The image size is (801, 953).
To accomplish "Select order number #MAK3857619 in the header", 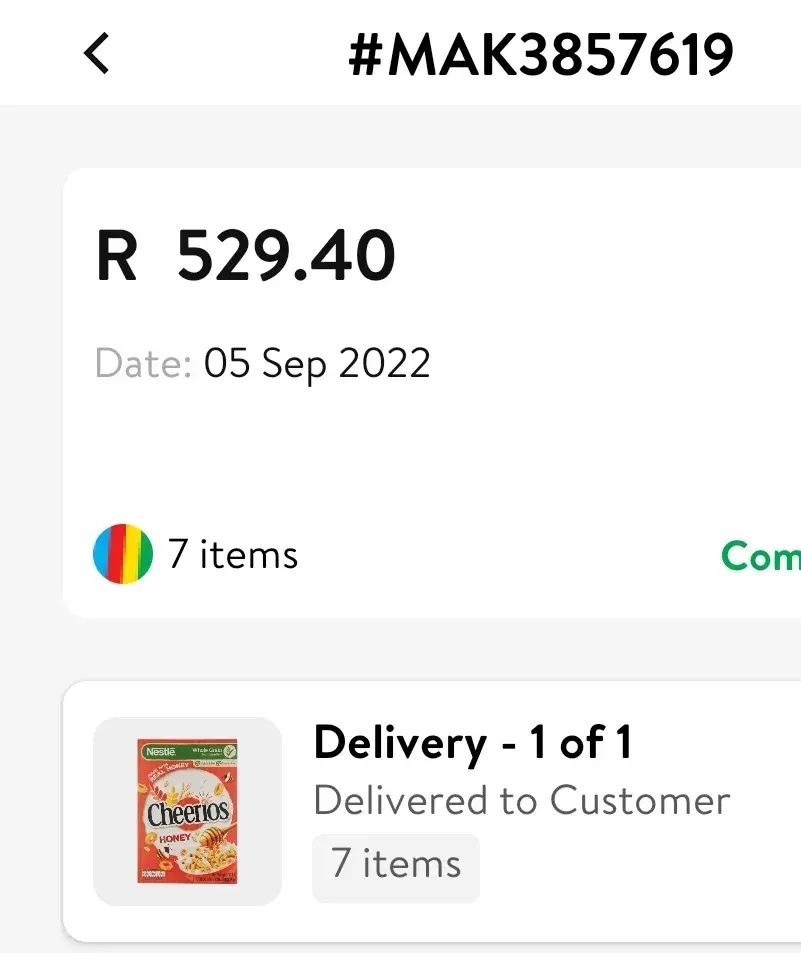I will pos(540,55).
